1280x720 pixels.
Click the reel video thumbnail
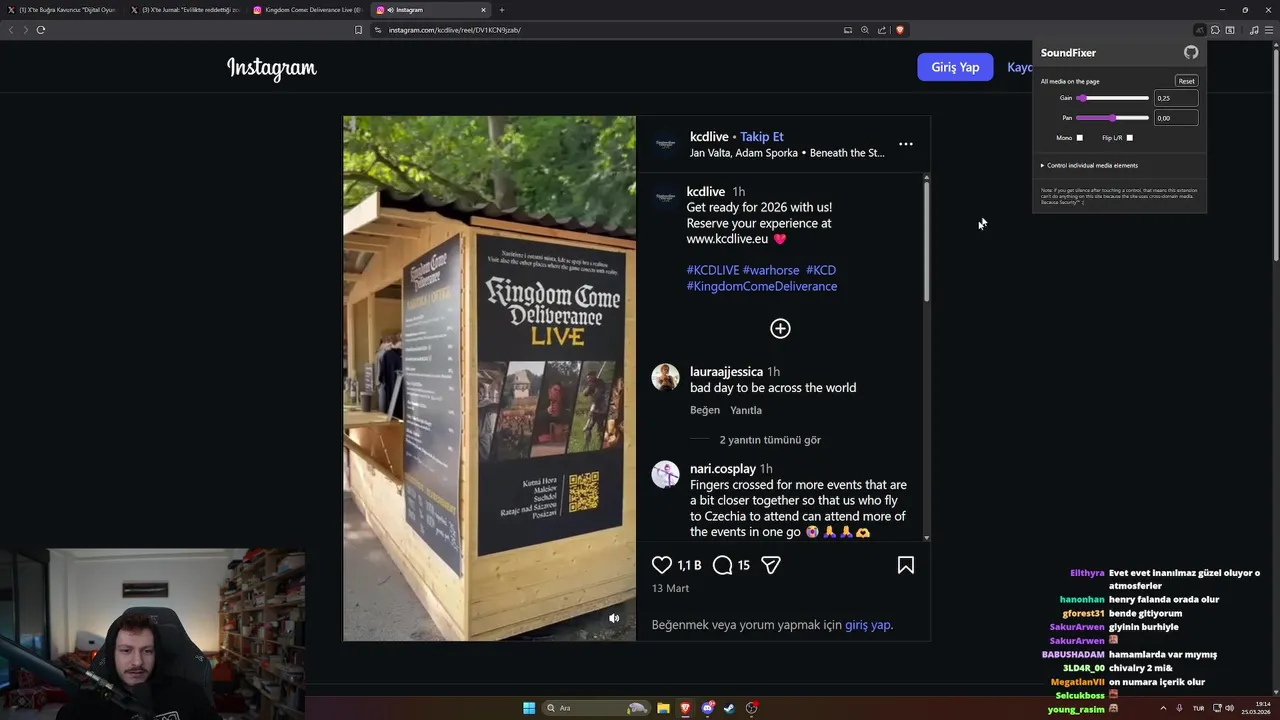pyautogui.click(x=489, y=378)
